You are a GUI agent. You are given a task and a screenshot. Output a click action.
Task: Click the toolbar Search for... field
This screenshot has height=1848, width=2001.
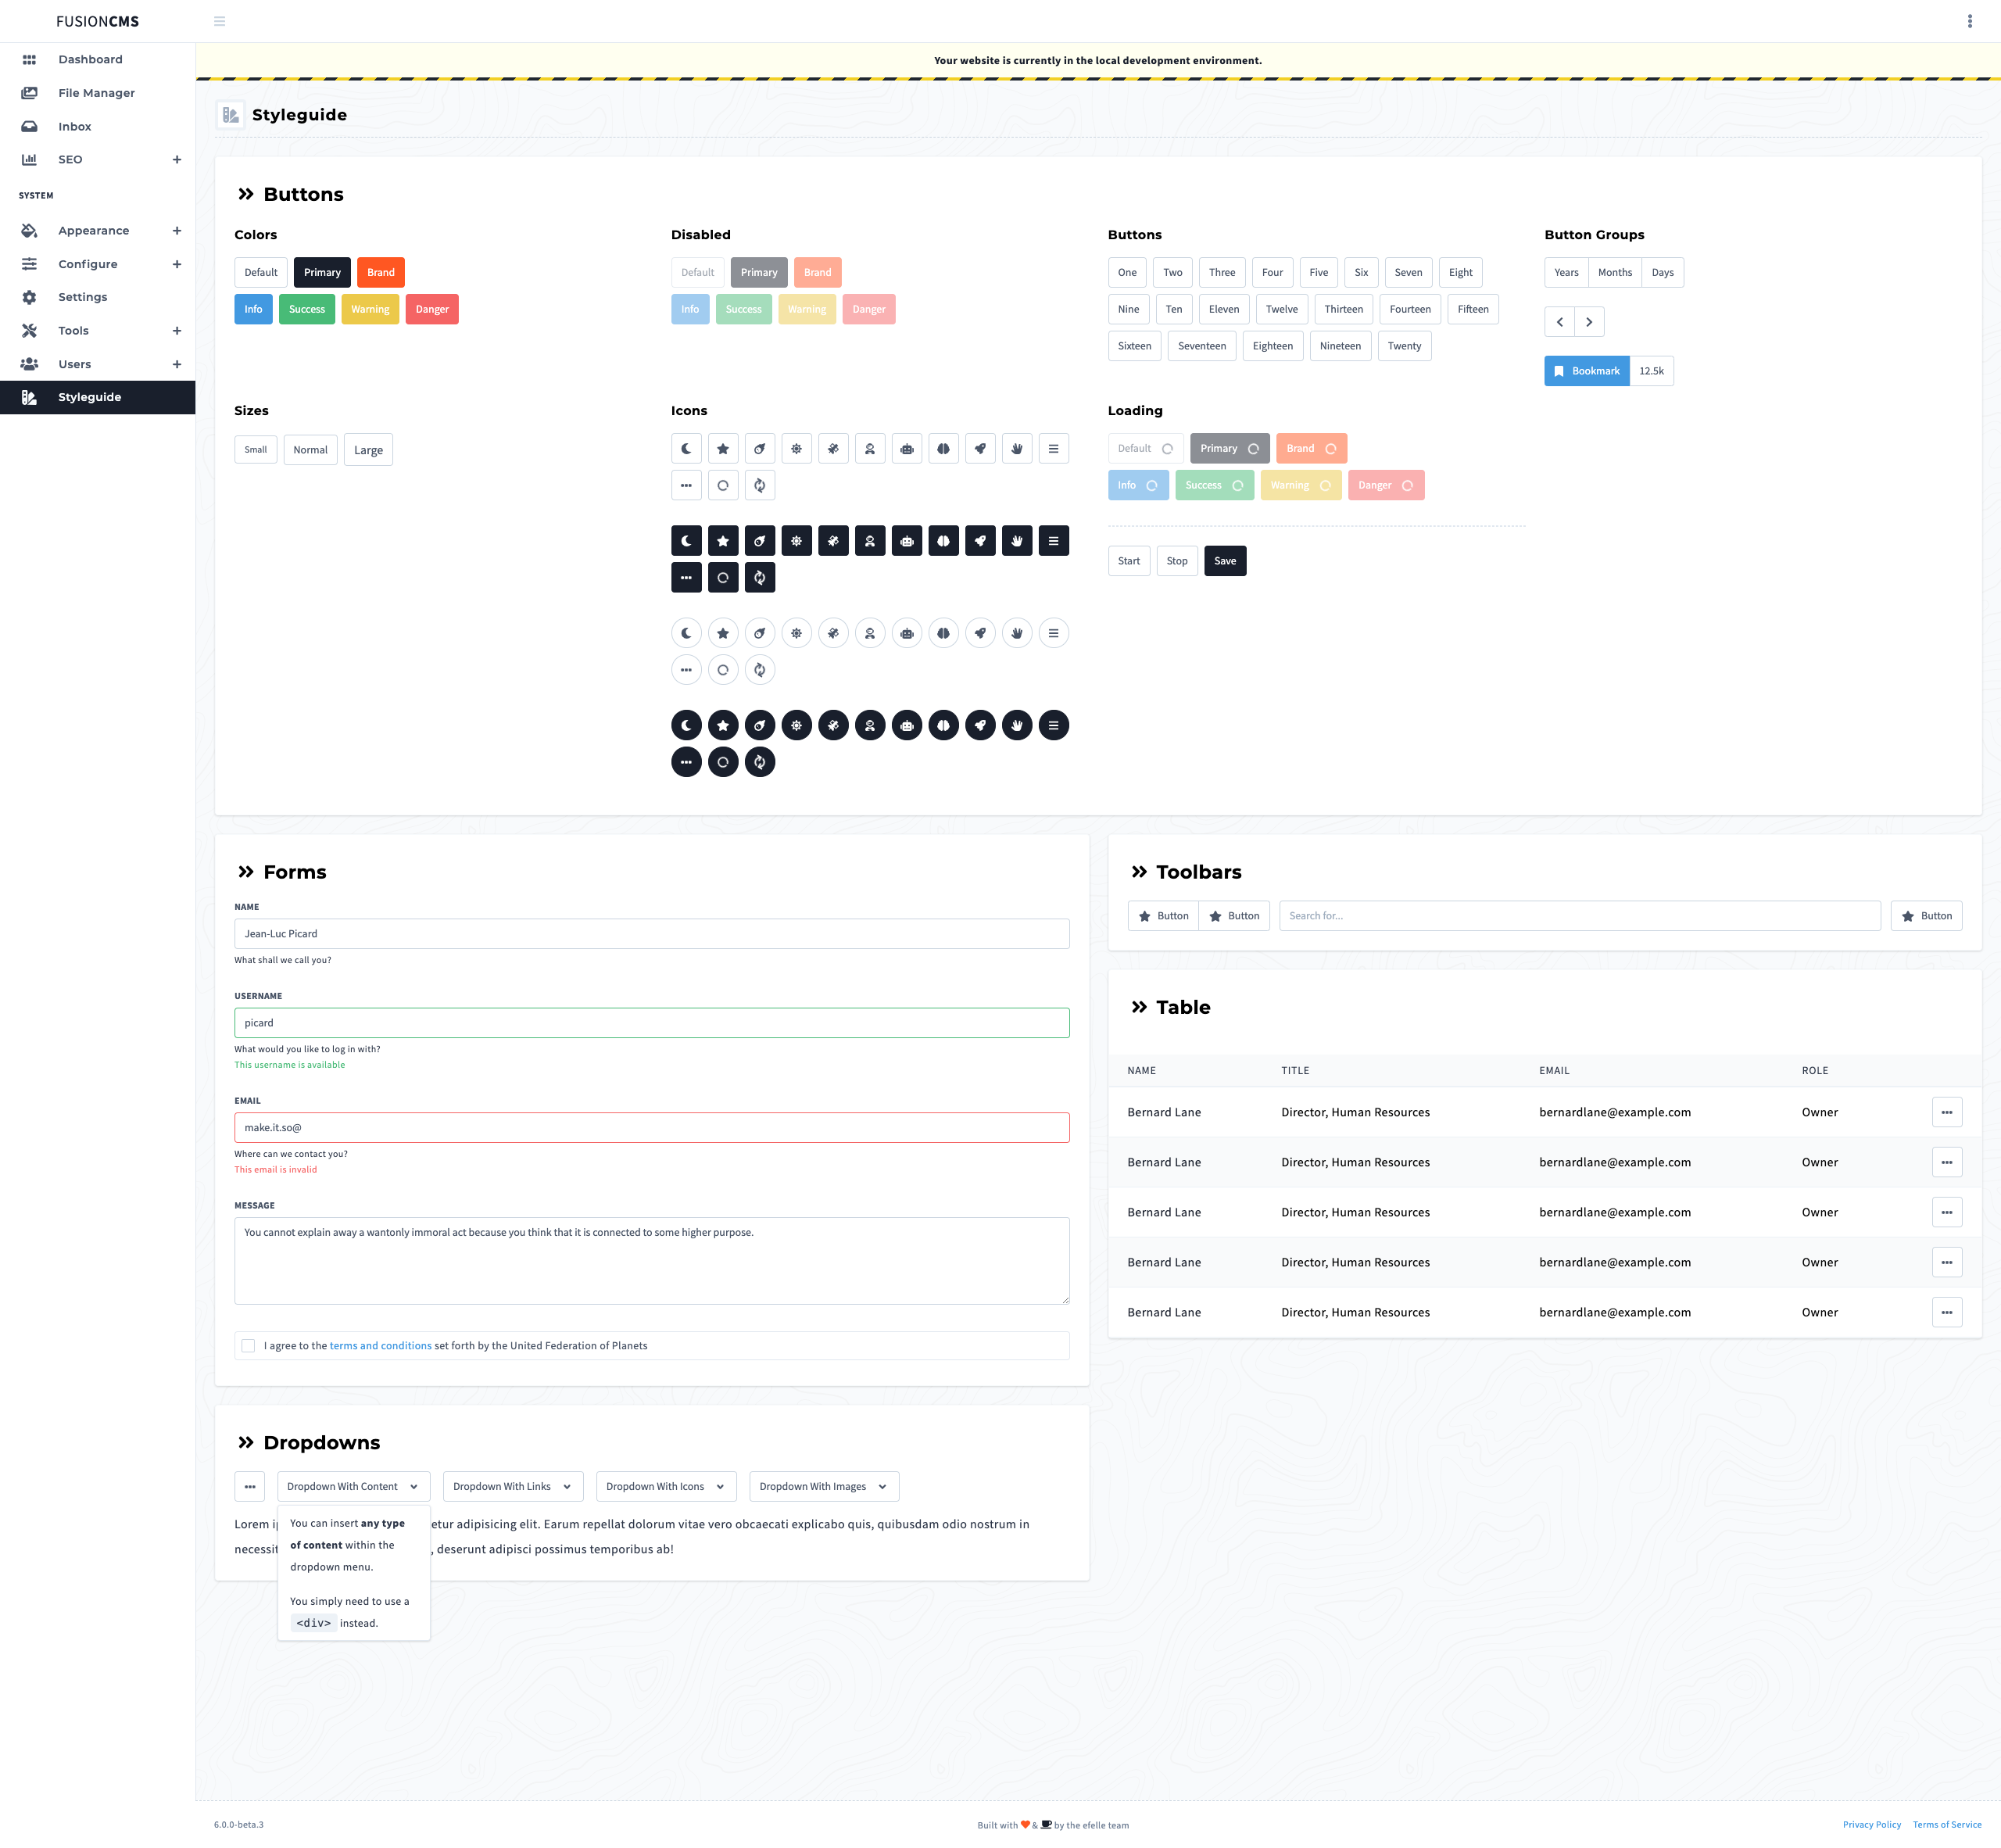[x=1580, y=916]
